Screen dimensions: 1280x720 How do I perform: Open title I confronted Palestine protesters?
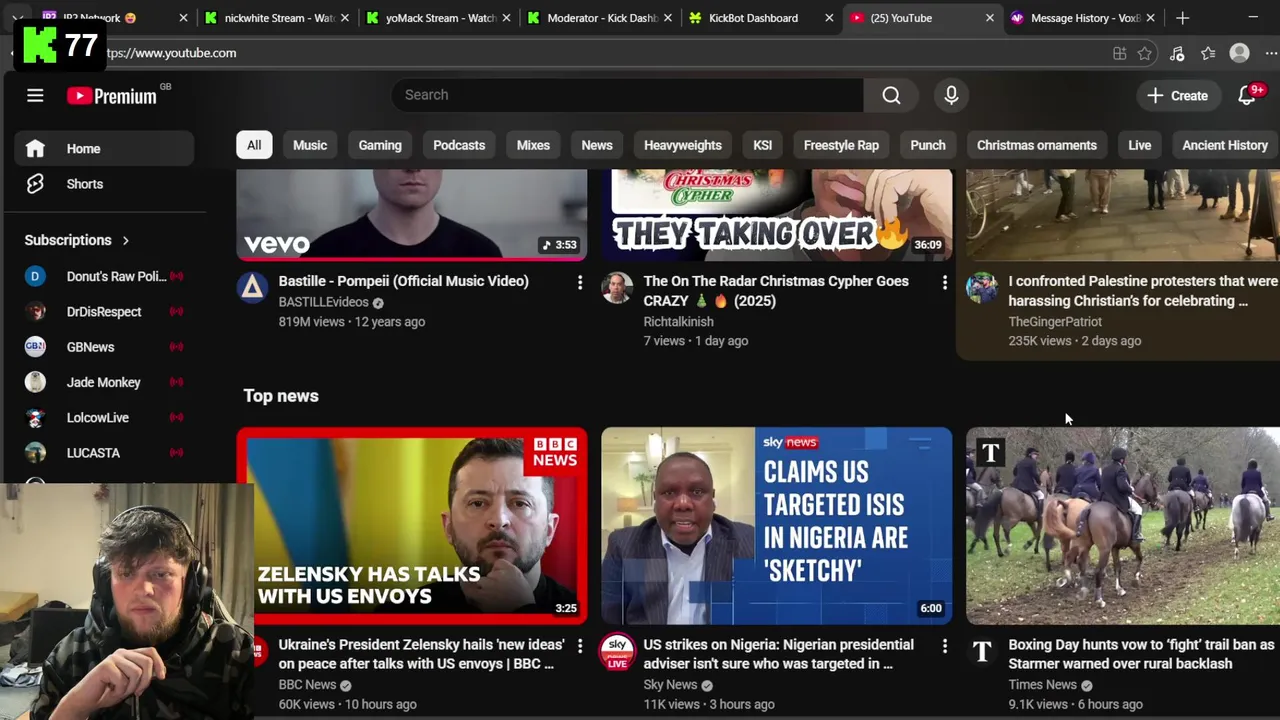1143,291
